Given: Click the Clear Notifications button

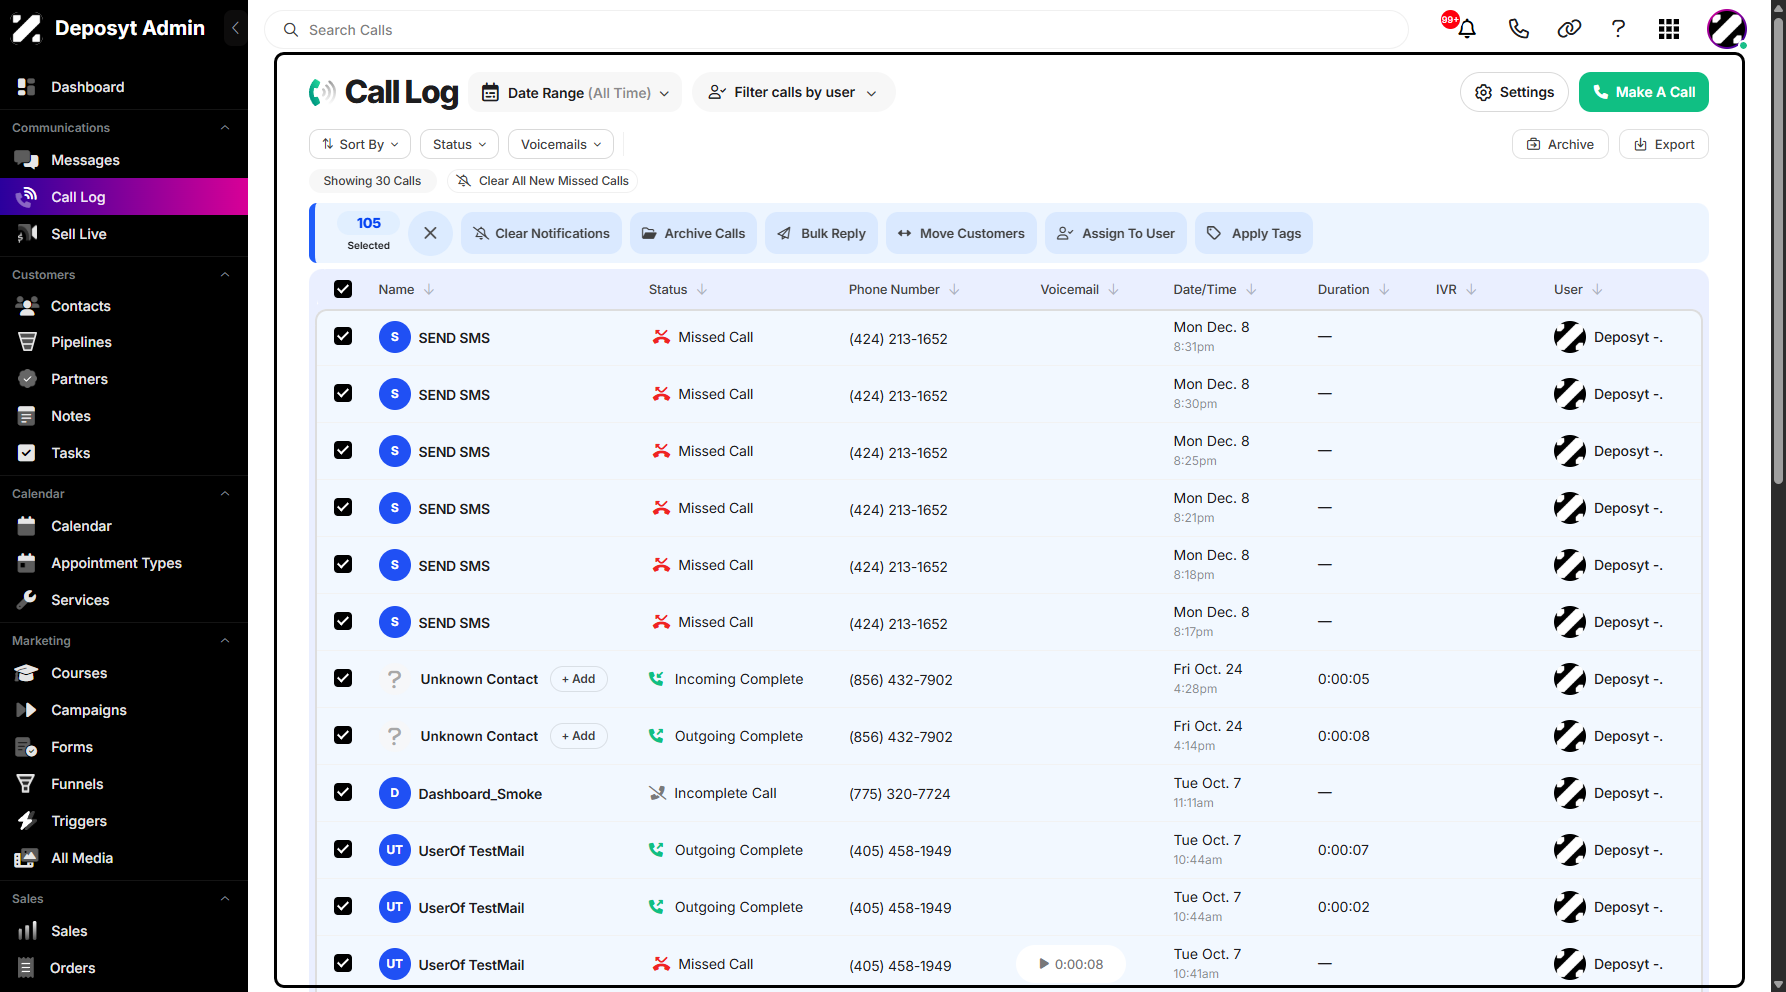Looking at the screenshot, I should point(541,233).
